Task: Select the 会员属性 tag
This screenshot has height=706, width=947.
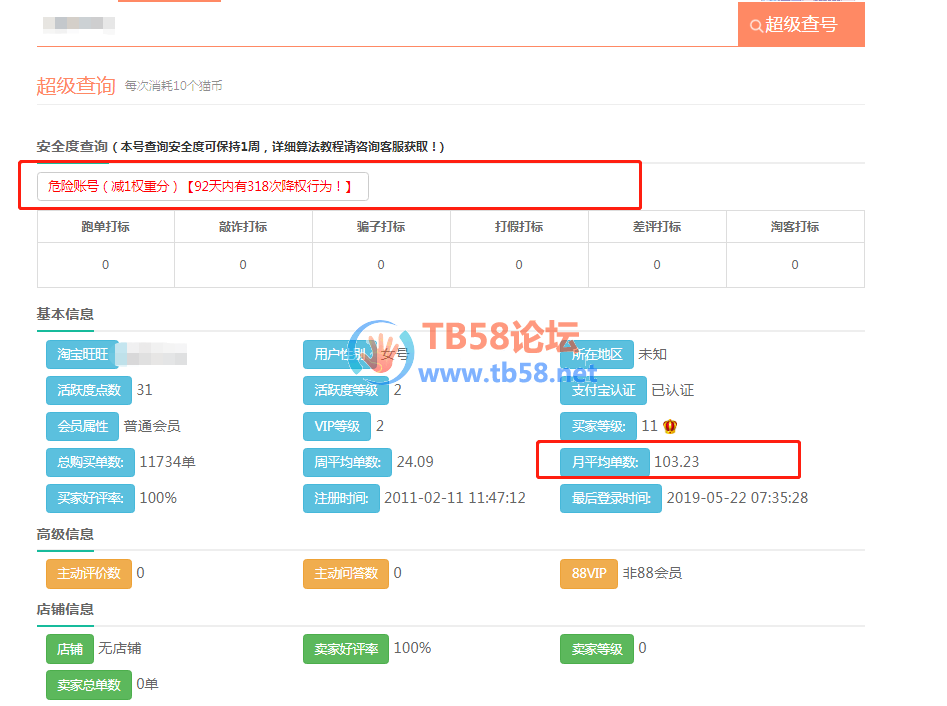Action: click(x=82, y=426)
